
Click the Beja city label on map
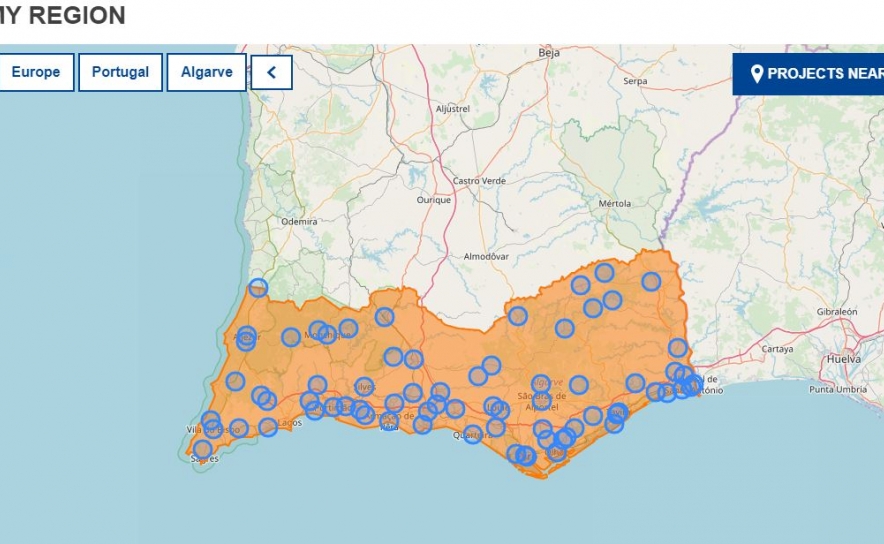(548, 53)
